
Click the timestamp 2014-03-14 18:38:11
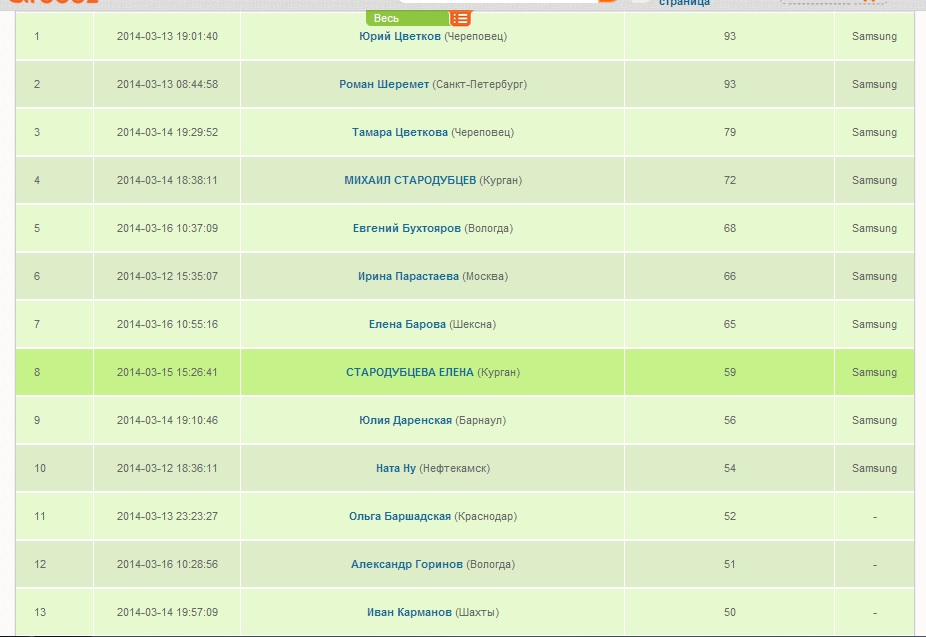tap(167, 180)
